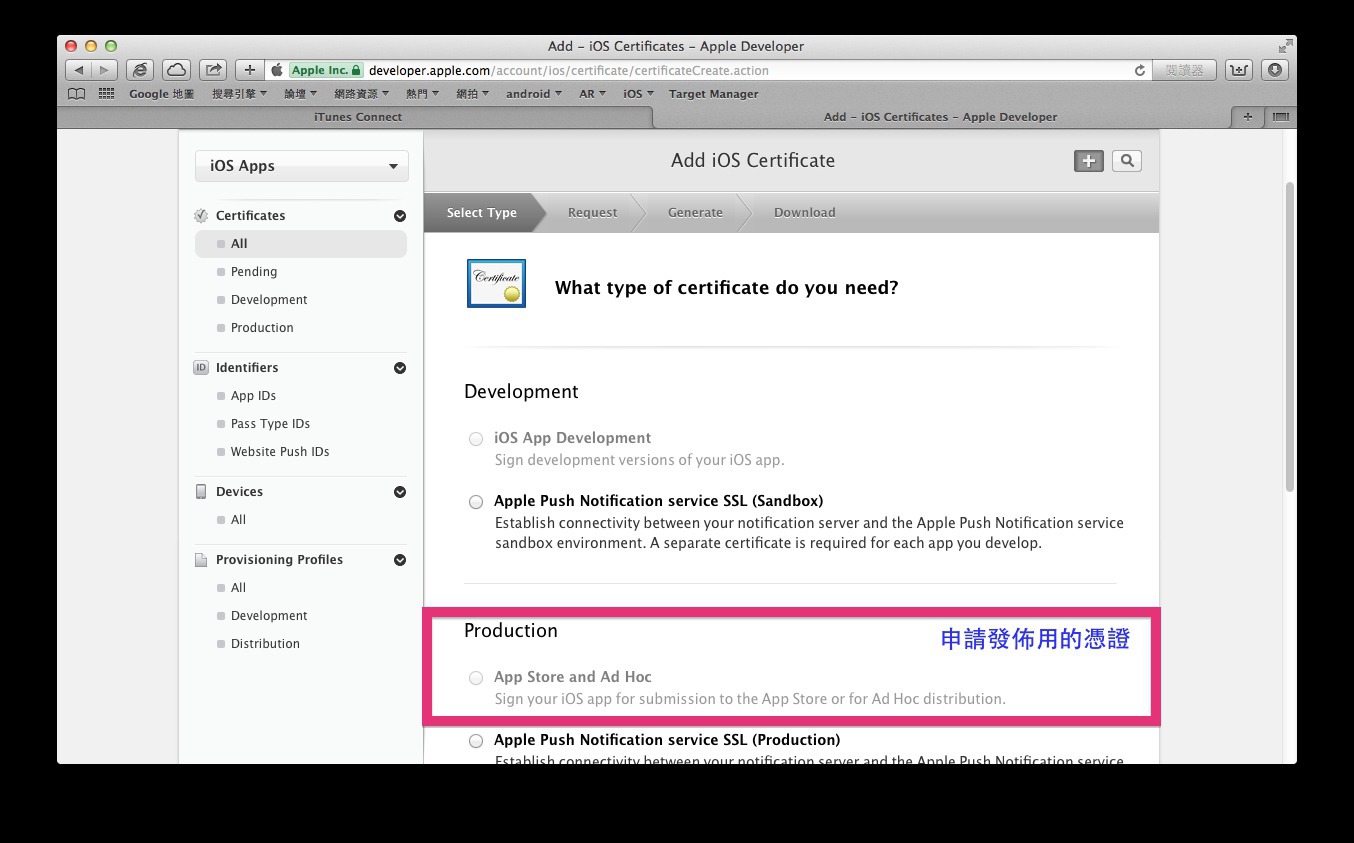The image size is (1354, 843).
Task: Click the Apple Inc. secure certificate badge
Action: 326,70
